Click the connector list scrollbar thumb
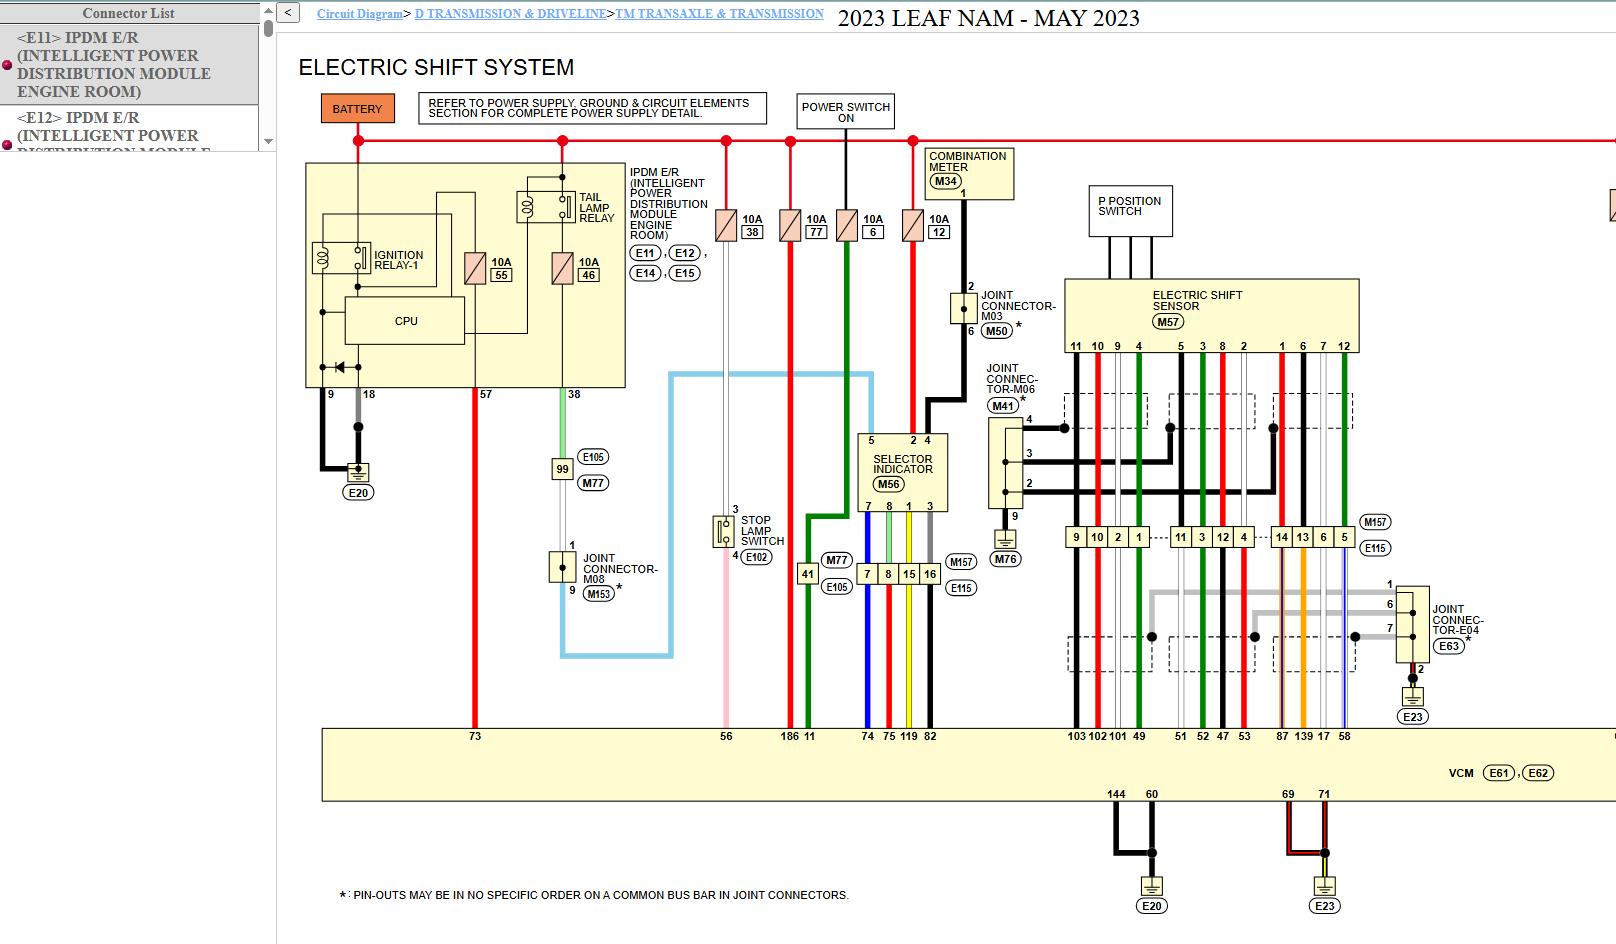The width and height of the screenshot is (1616, 944). coord(268,27)
